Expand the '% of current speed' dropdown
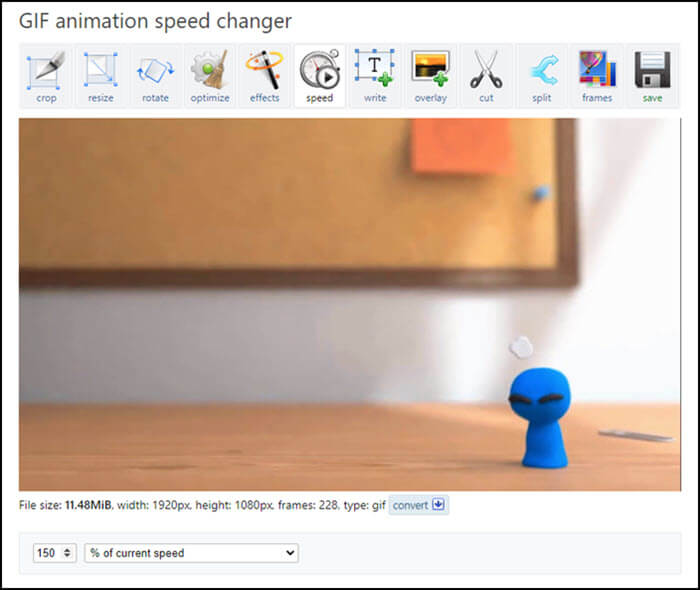This screenshot has height=590, width=700. click(192, 553)
